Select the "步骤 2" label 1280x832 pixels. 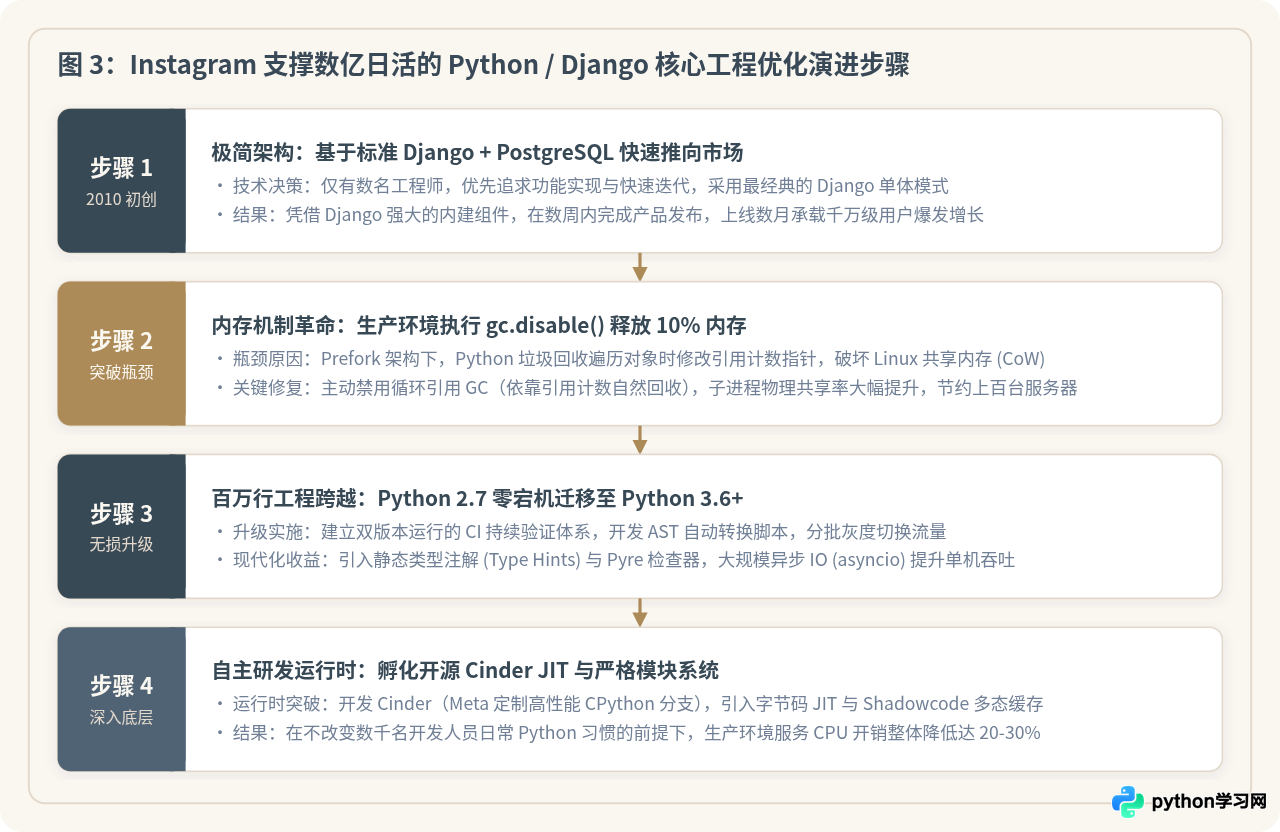click(121, 341)
